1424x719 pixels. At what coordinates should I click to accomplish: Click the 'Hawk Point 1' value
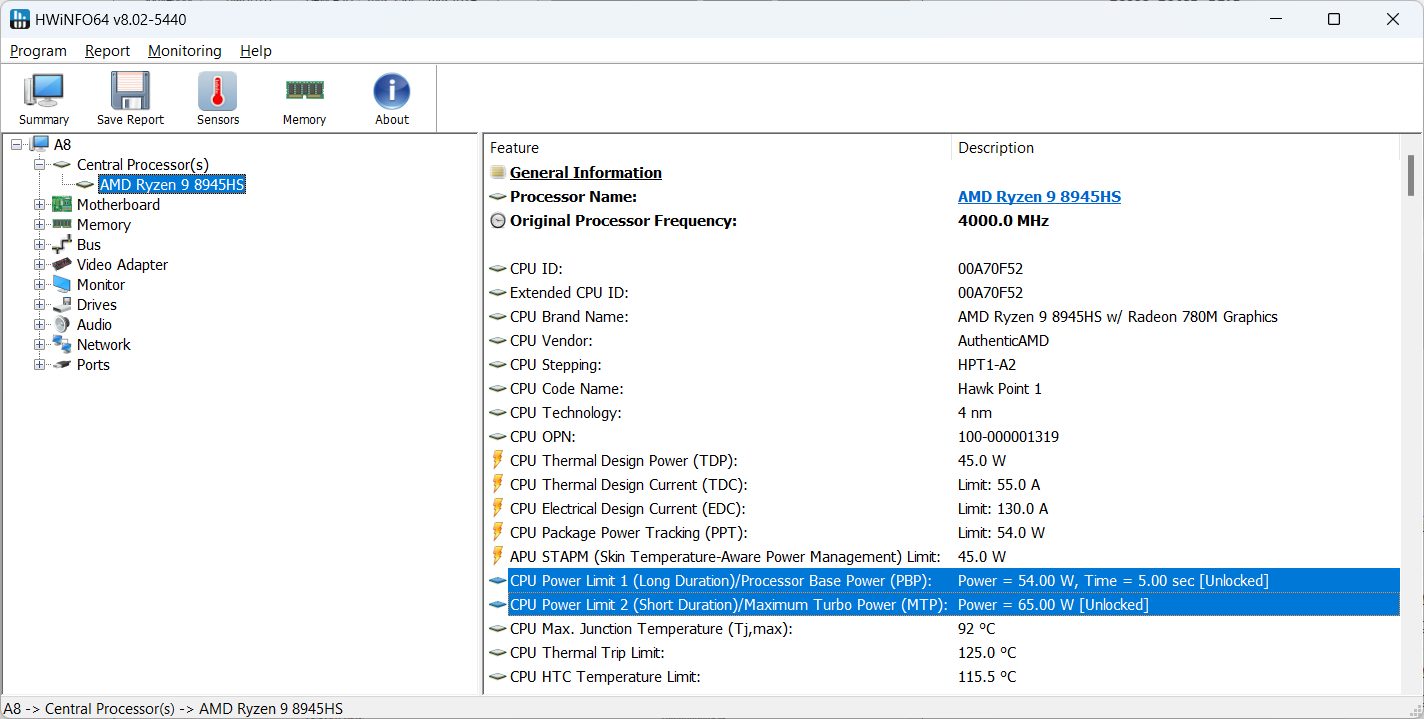click(1000, 389)
